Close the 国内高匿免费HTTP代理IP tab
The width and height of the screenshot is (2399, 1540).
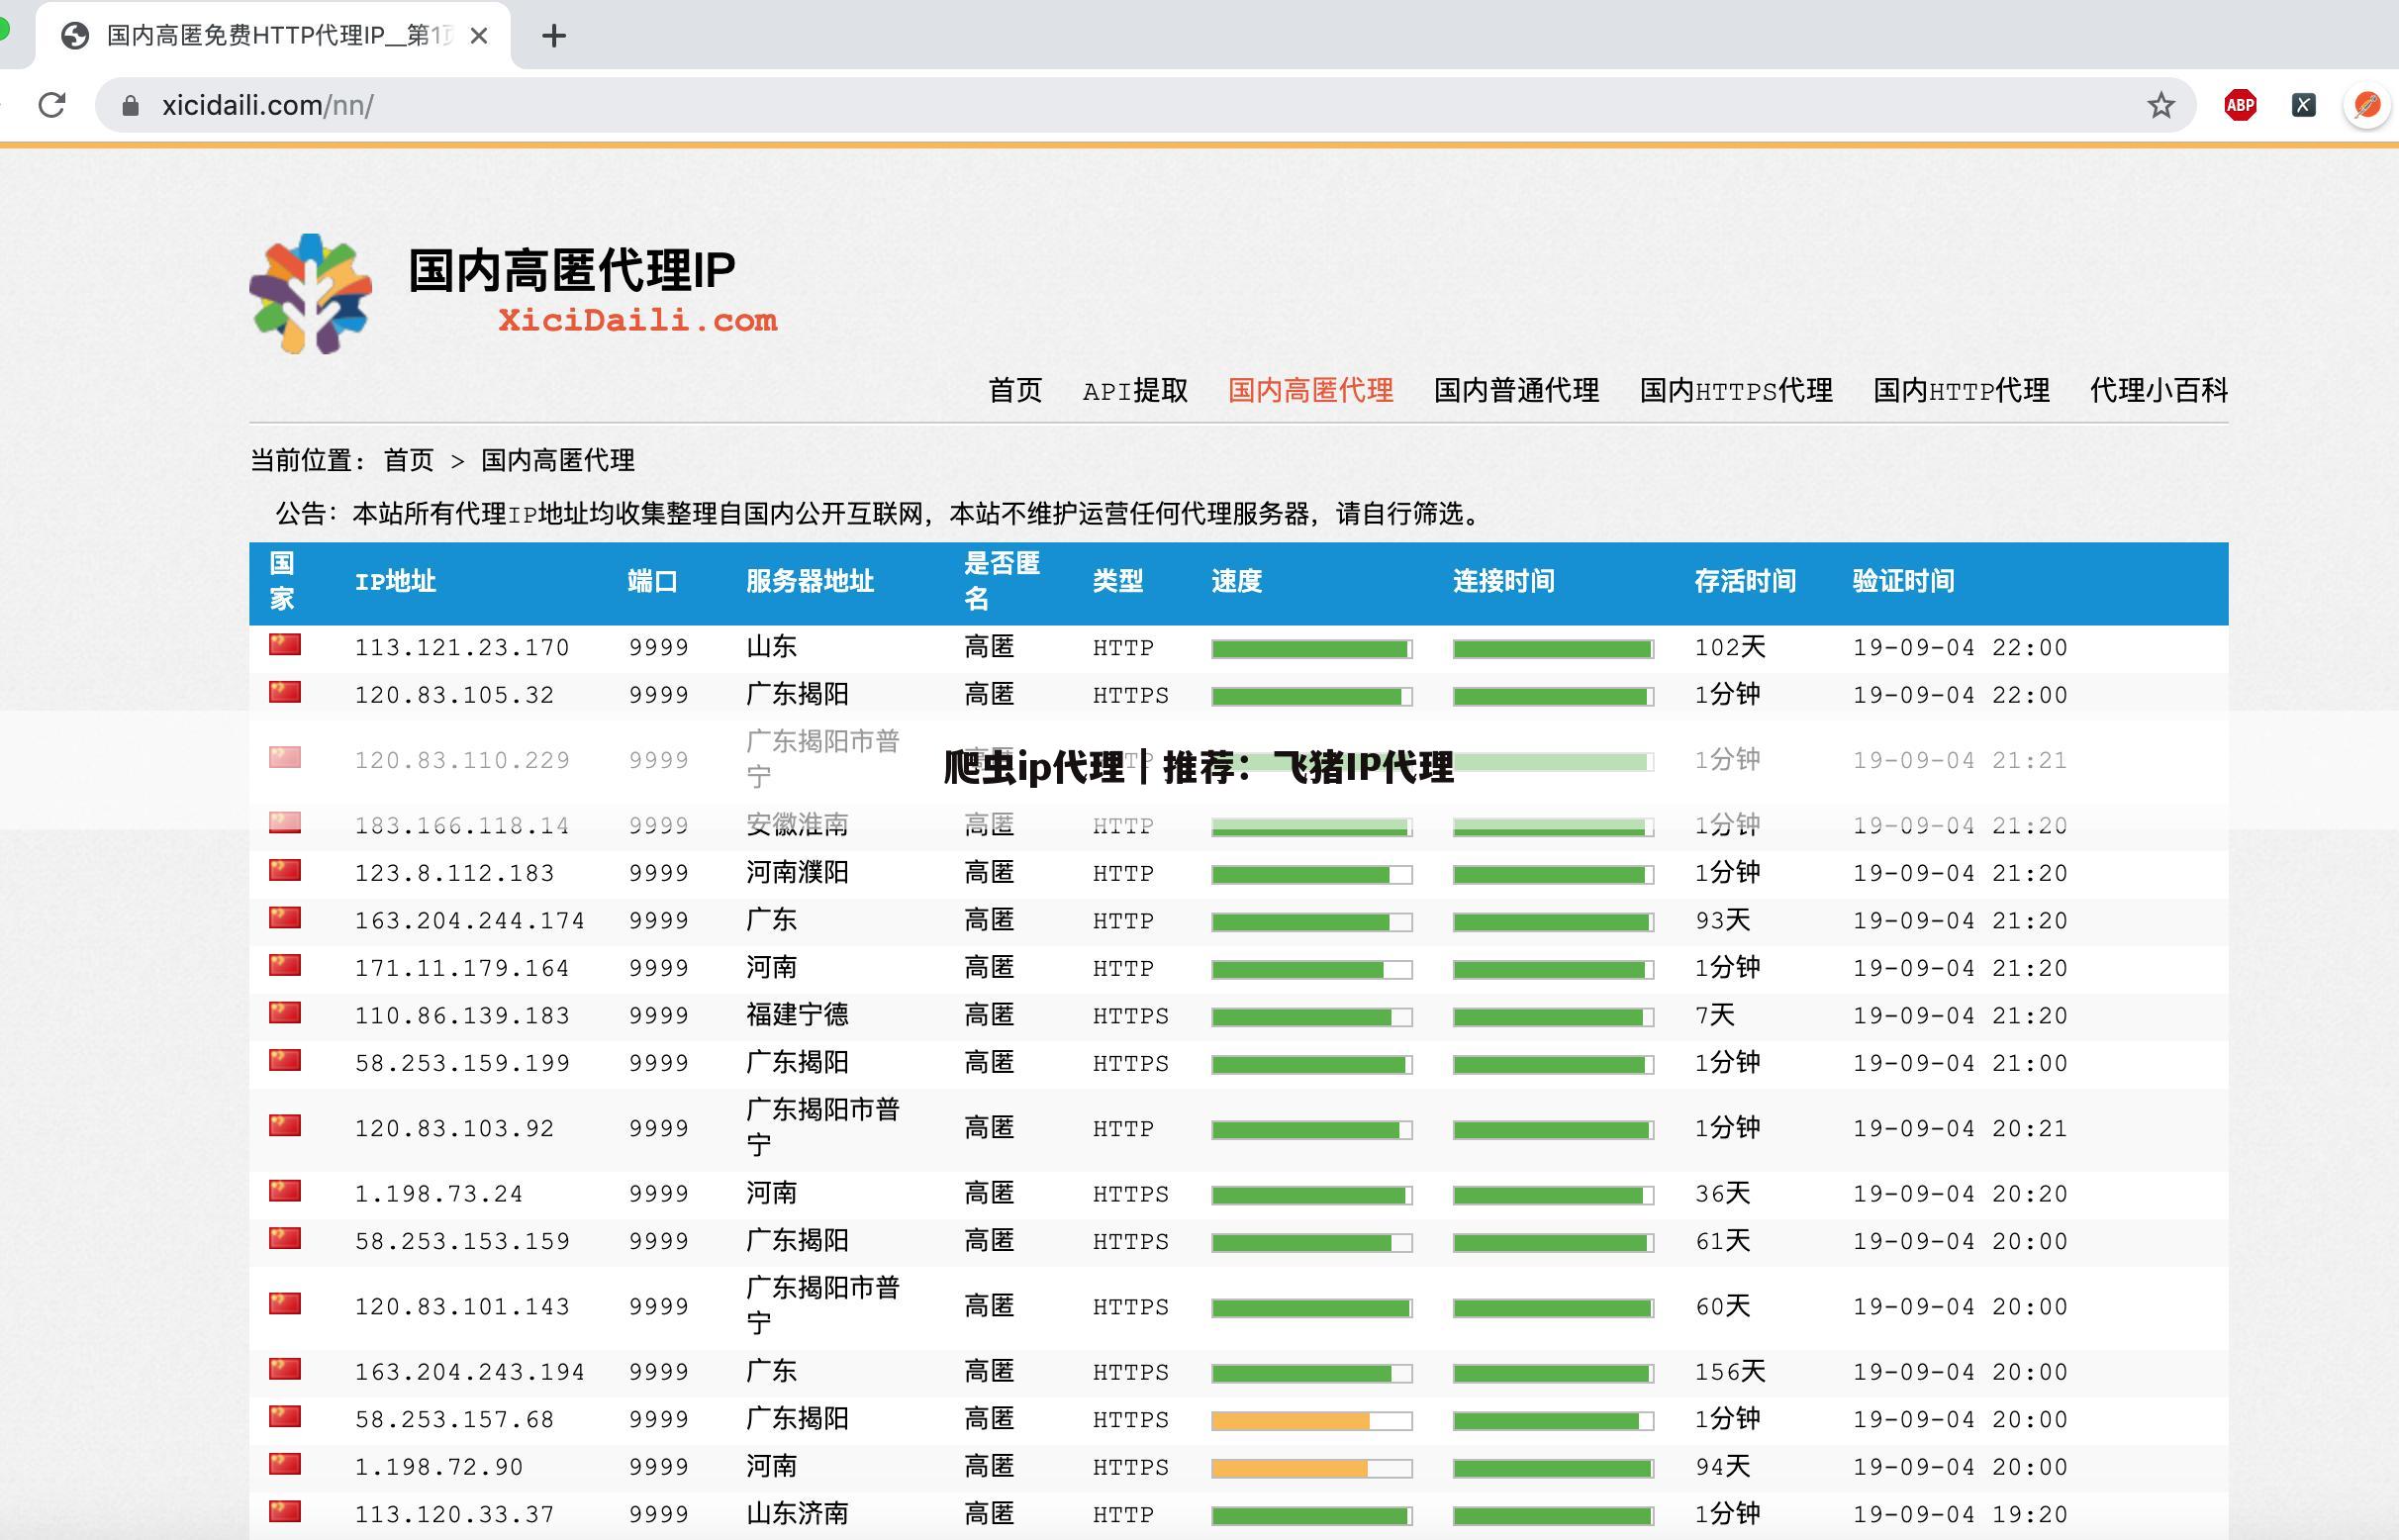click(x=479, y=36)
